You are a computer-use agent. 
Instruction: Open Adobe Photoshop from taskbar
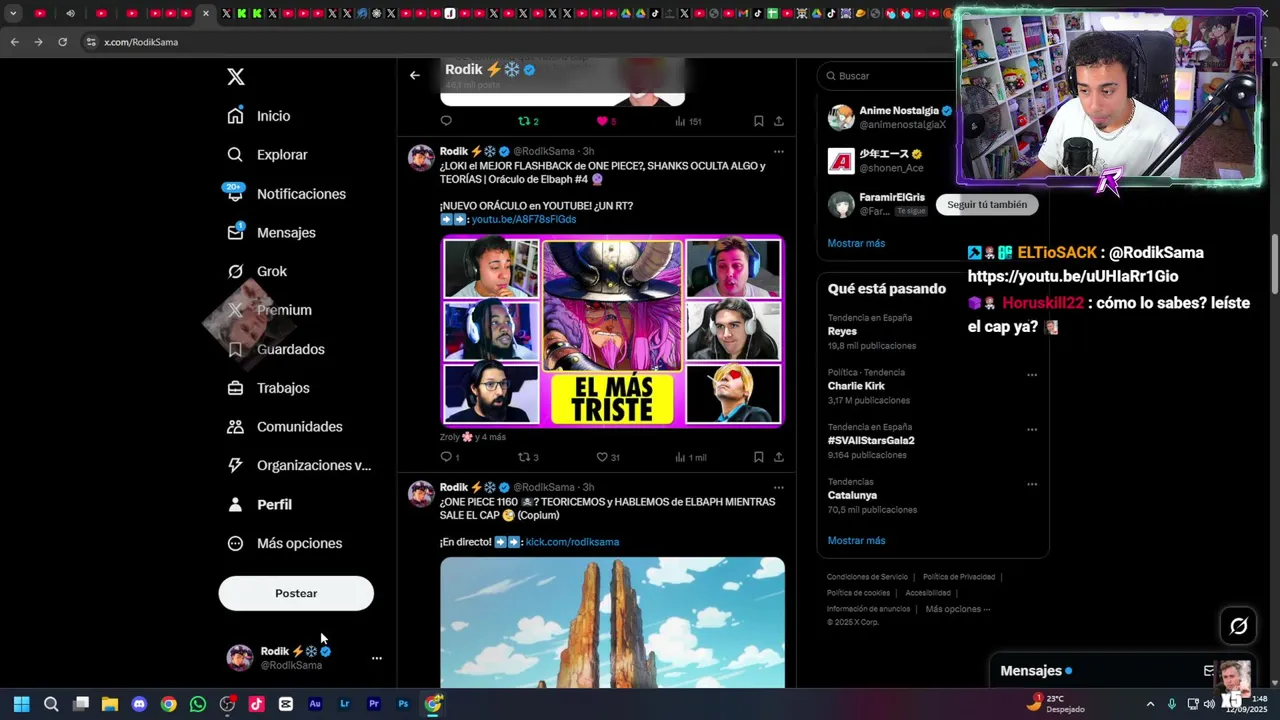click(403, 704)
